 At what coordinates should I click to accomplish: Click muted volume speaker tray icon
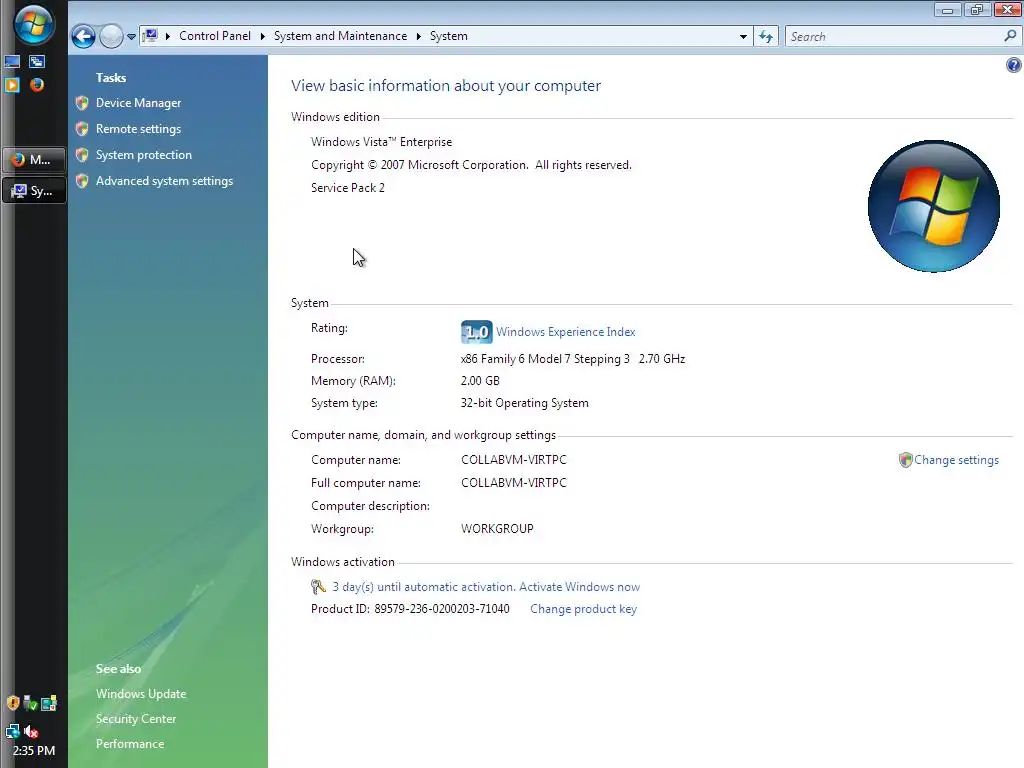click(31, 731)
